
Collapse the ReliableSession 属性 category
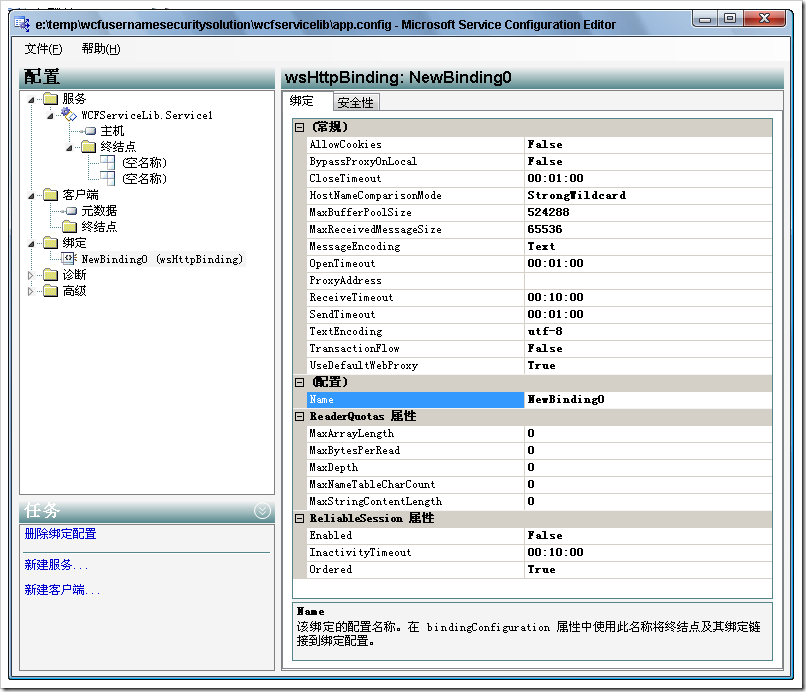pyautogui.click(x=299, y=518)
